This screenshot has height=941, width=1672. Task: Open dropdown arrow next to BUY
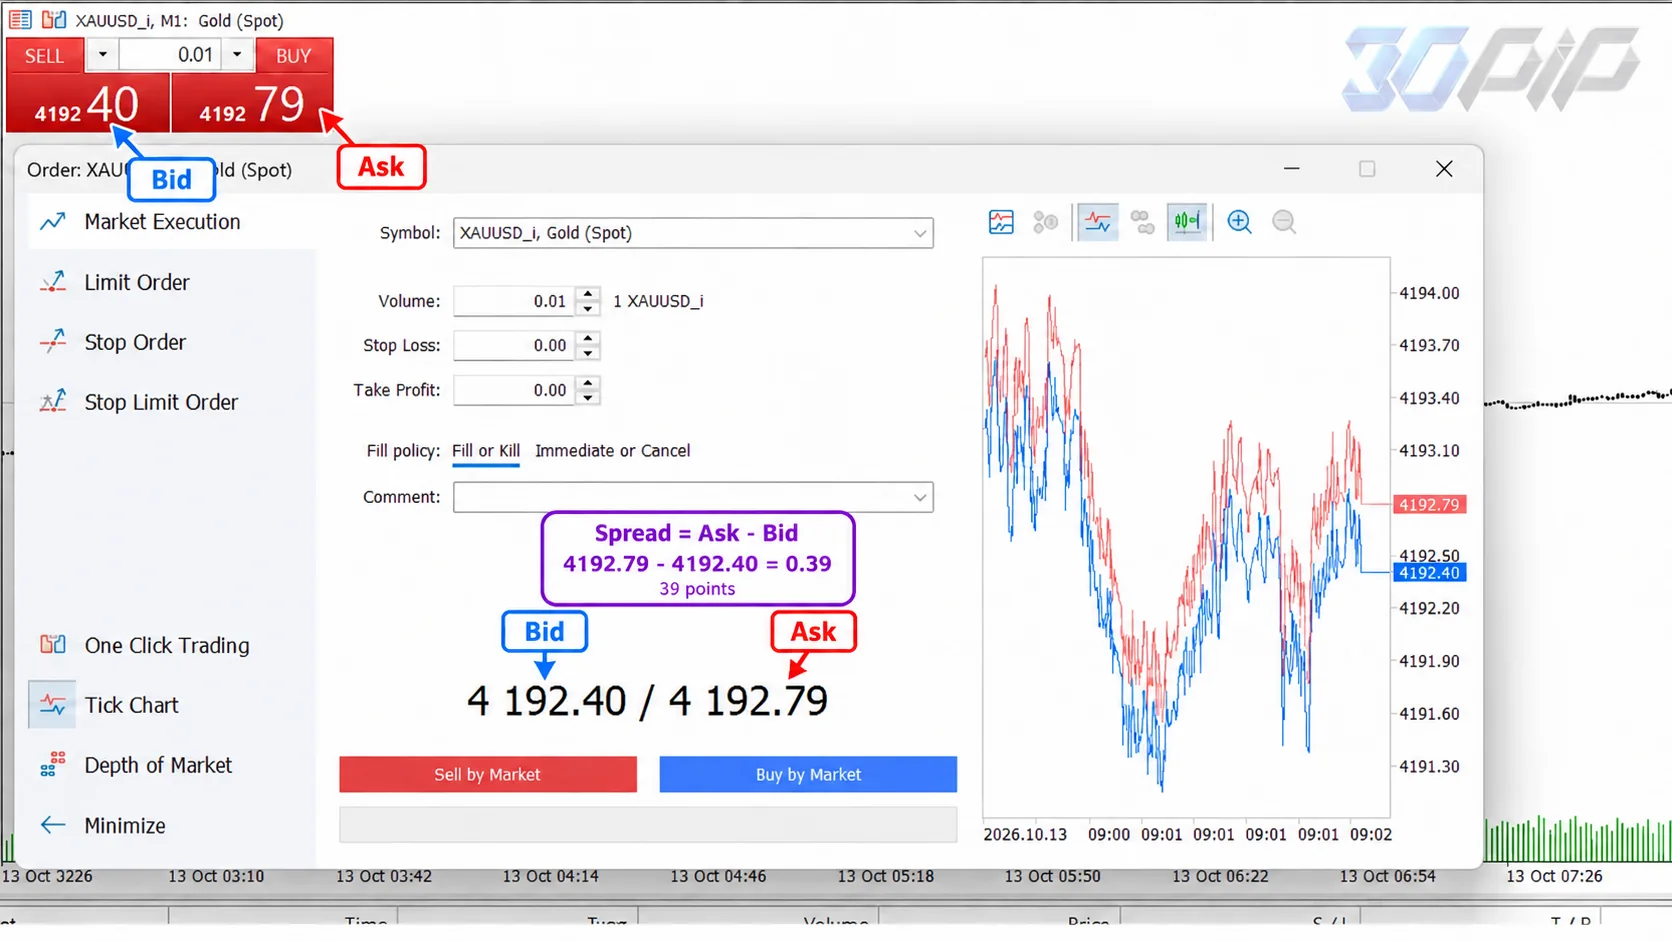tap(237, 55)
